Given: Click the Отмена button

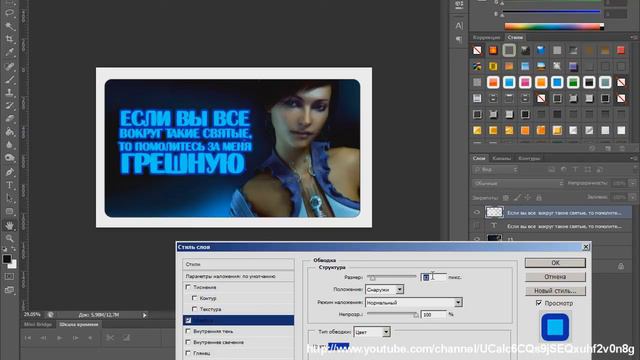Looking at the screenshot, I should tap(555, 277).
